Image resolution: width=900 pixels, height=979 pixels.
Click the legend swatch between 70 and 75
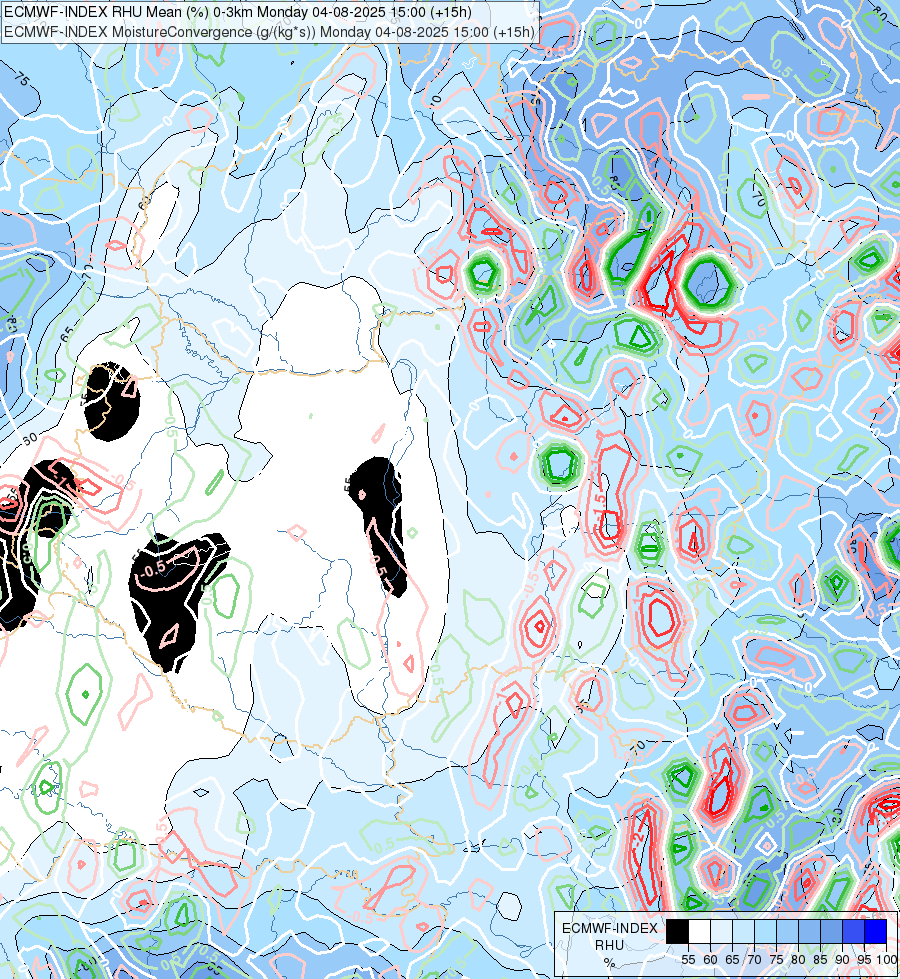click(x=766, y=931)
